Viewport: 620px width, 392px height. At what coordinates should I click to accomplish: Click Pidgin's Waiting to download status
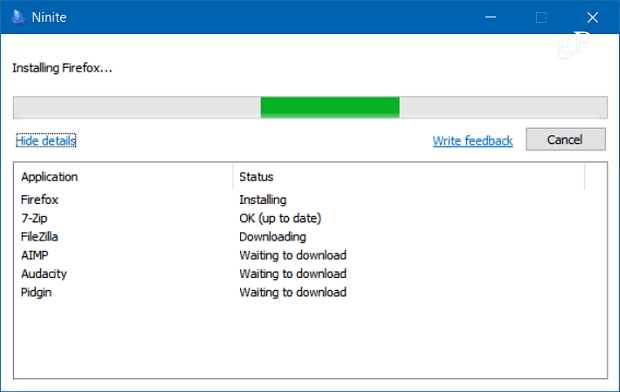click(293, 292)
